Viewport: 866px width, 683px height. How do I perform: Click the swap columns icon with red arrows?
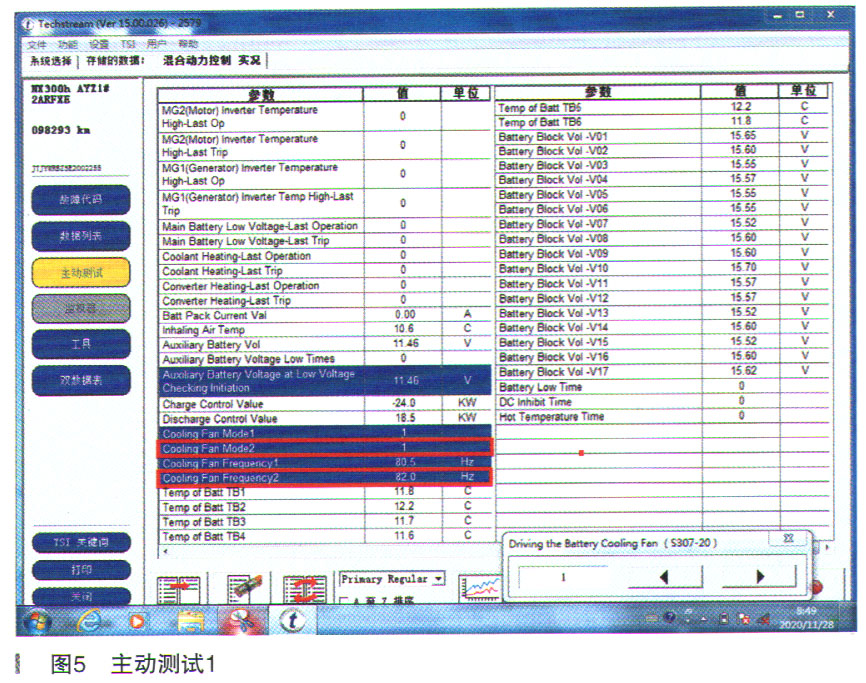(304, 589)
